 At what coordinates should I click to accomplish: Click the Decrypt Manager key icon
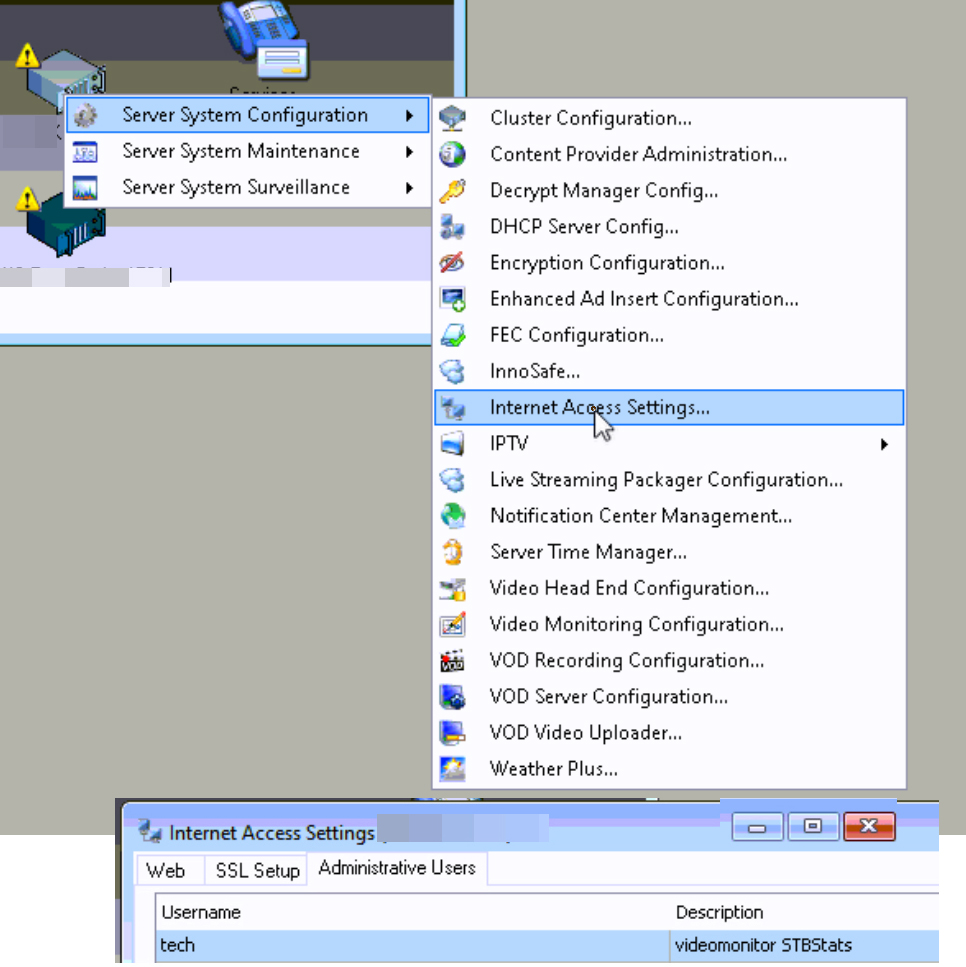[453, 191]
